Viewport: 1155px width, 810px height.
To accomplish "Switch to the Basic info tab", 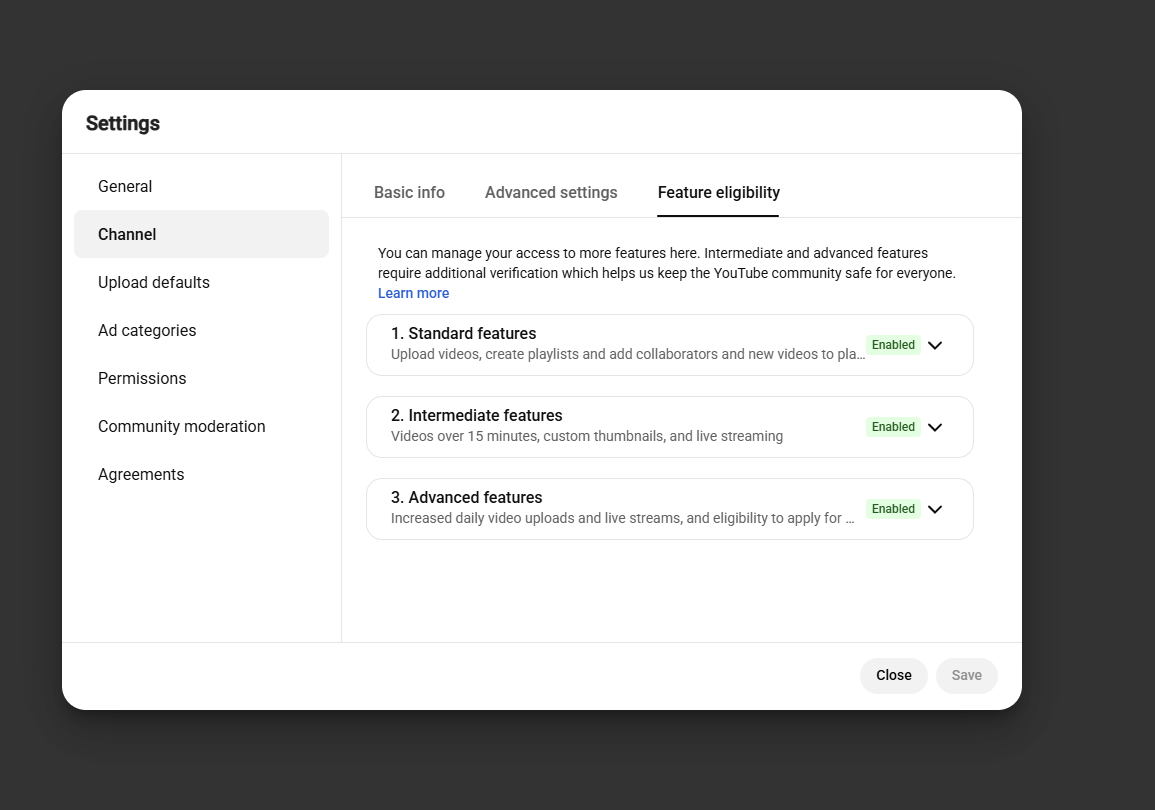I will click(x=410, y=192).
